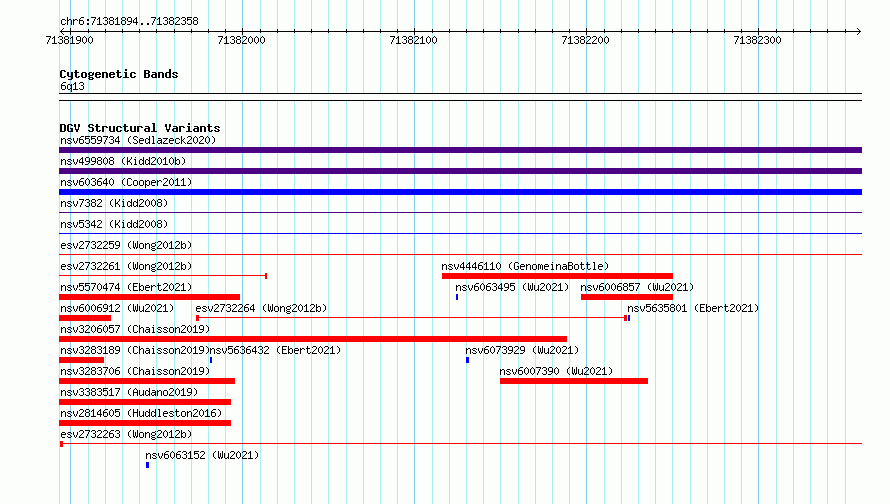Click the short red bar under nsv6006912

coord(85,318)
